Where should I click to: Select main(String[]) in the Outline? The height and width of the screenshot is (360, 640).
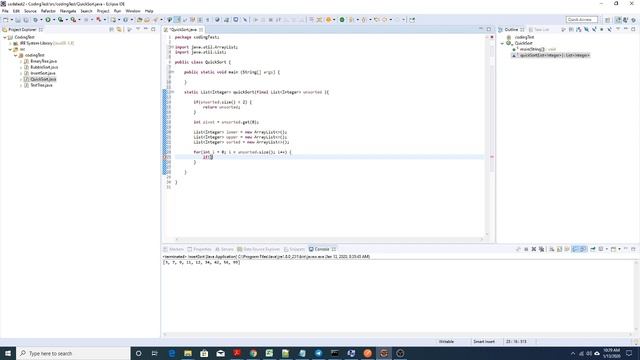538,49
